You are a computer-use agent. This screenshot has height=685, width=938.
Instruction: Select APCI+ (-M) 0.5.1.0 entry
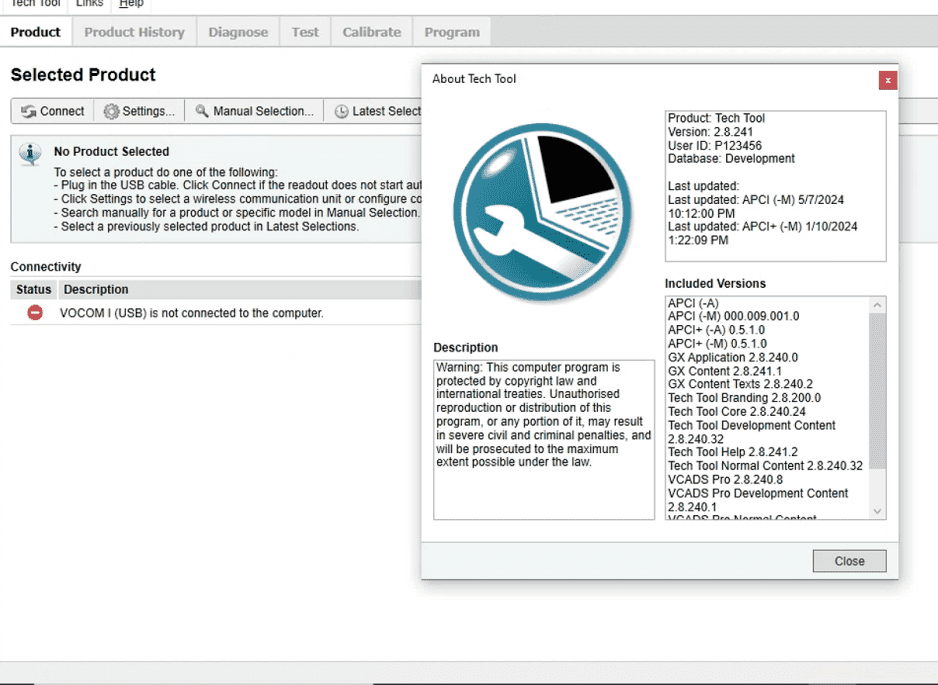pos(717,343)
